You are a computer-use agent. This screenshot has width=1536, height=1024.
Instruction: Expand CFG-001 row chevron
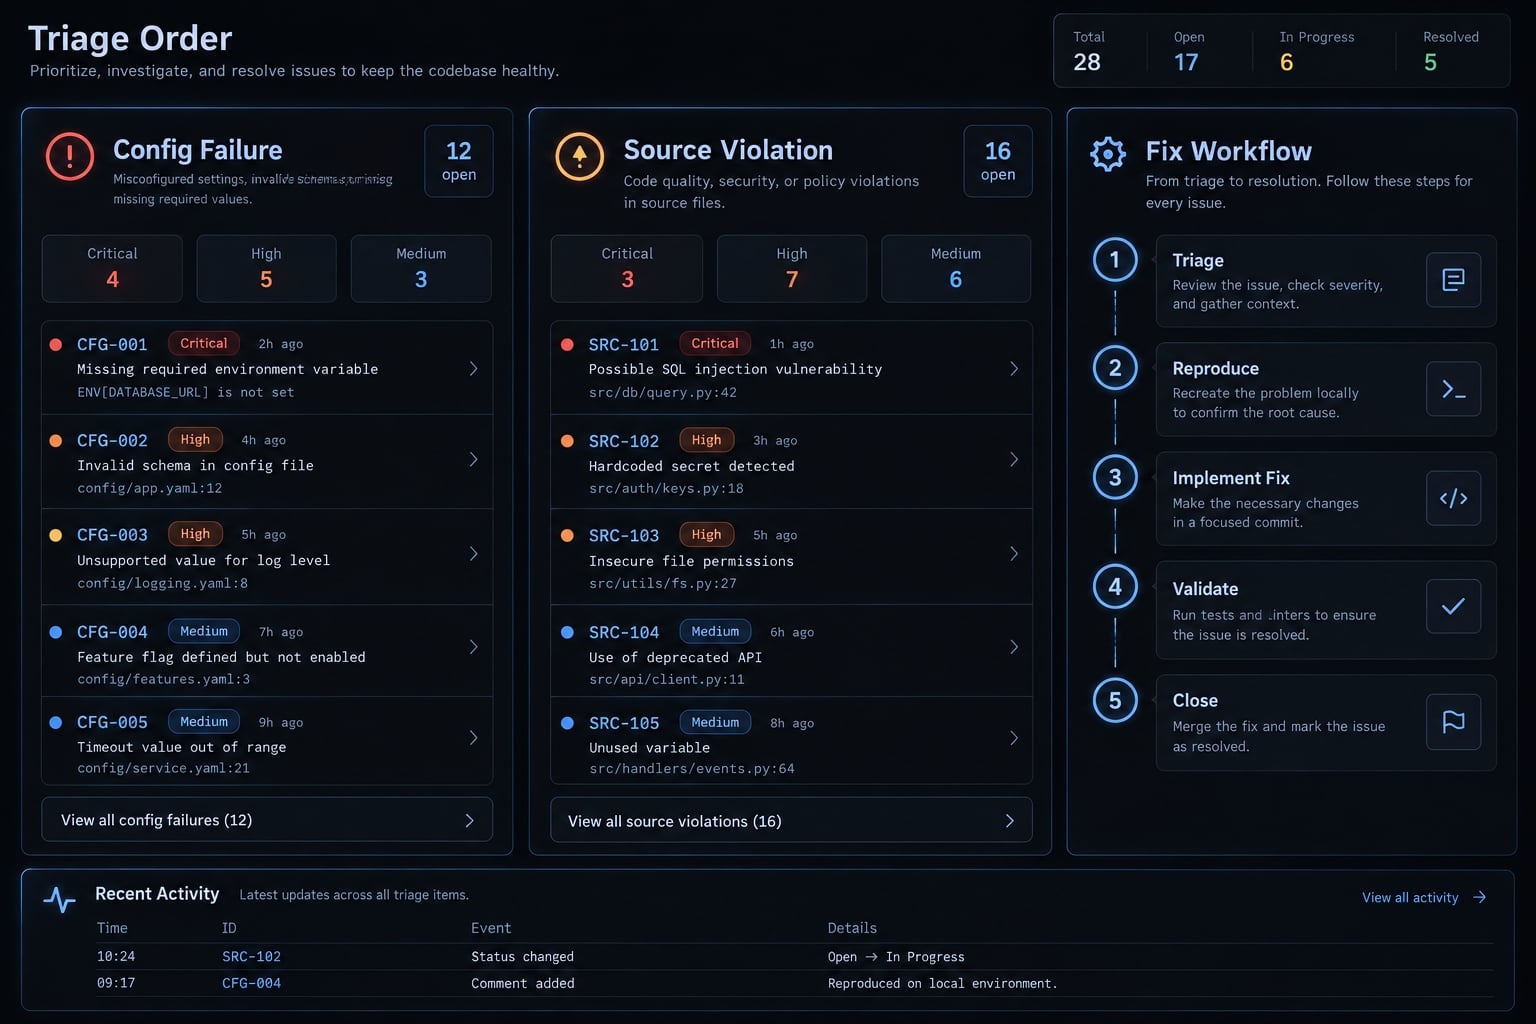coord(473,368)
